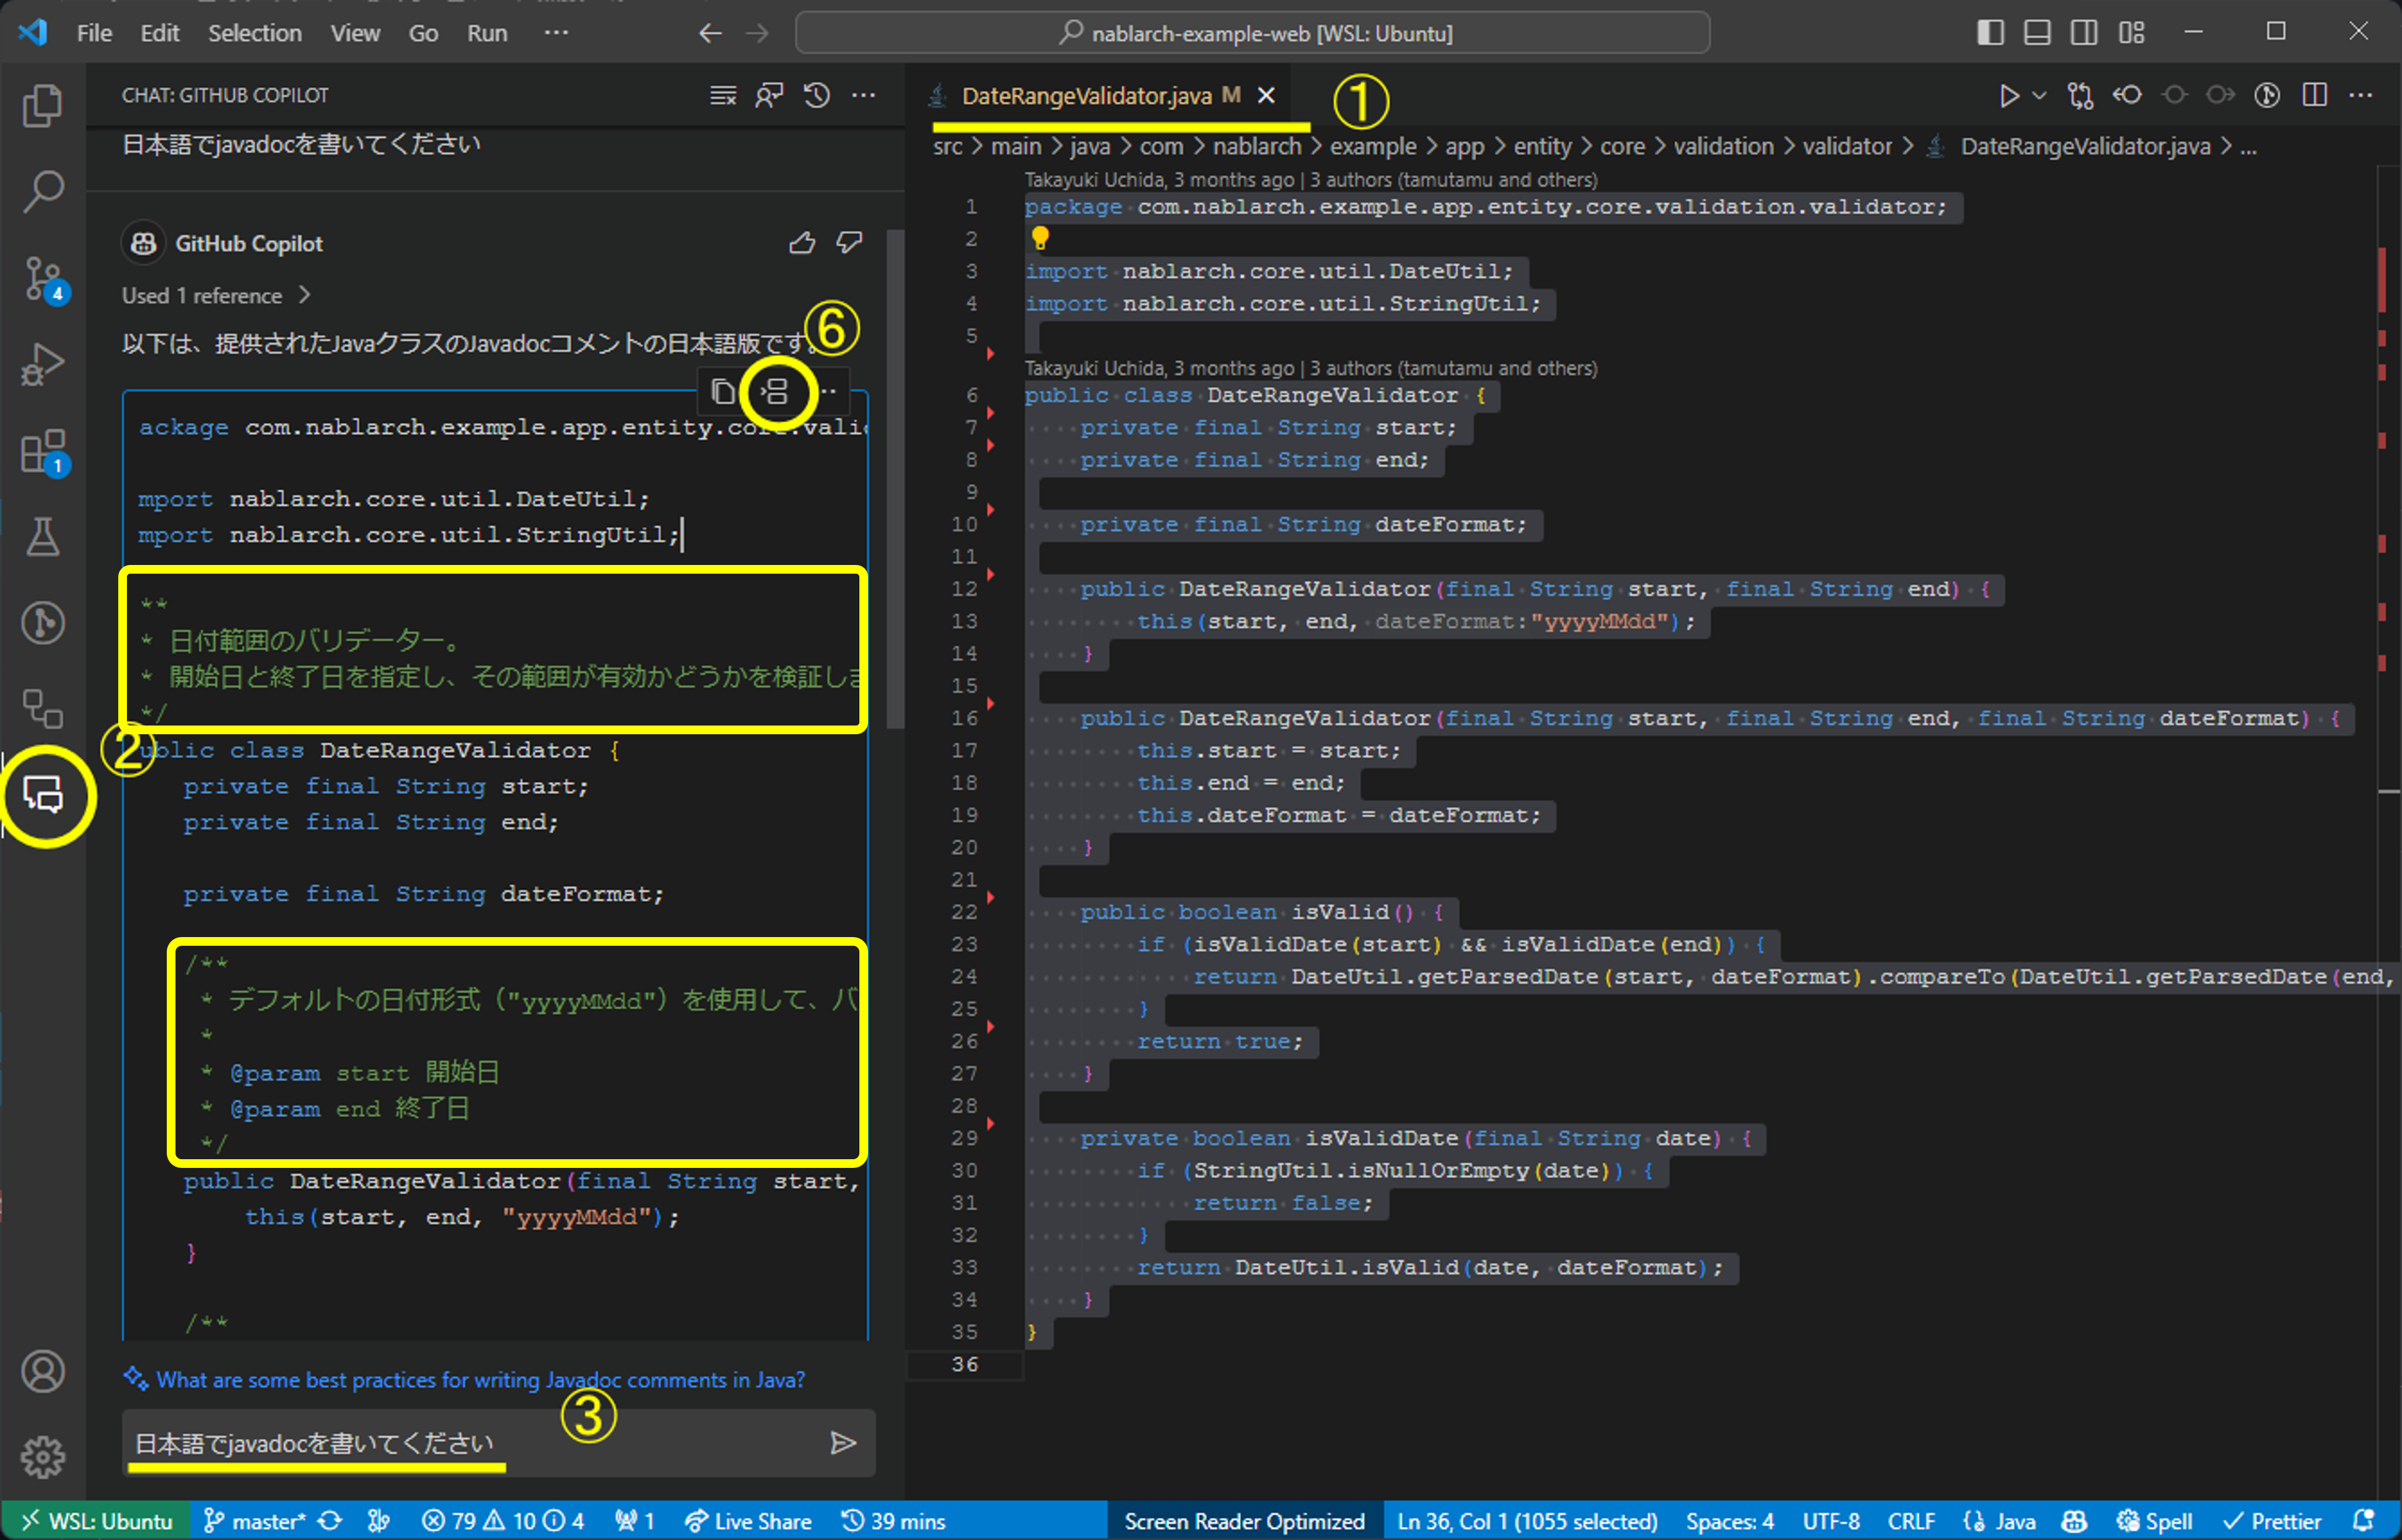
Task: Expand the overflow menu ellipsis in the menu bar
Action: point(556,33)
